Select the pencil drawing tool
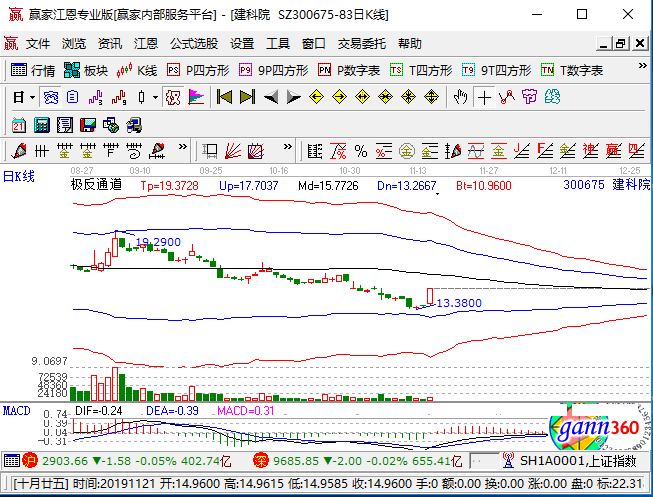The image size is (653, 497). [19, 151]
